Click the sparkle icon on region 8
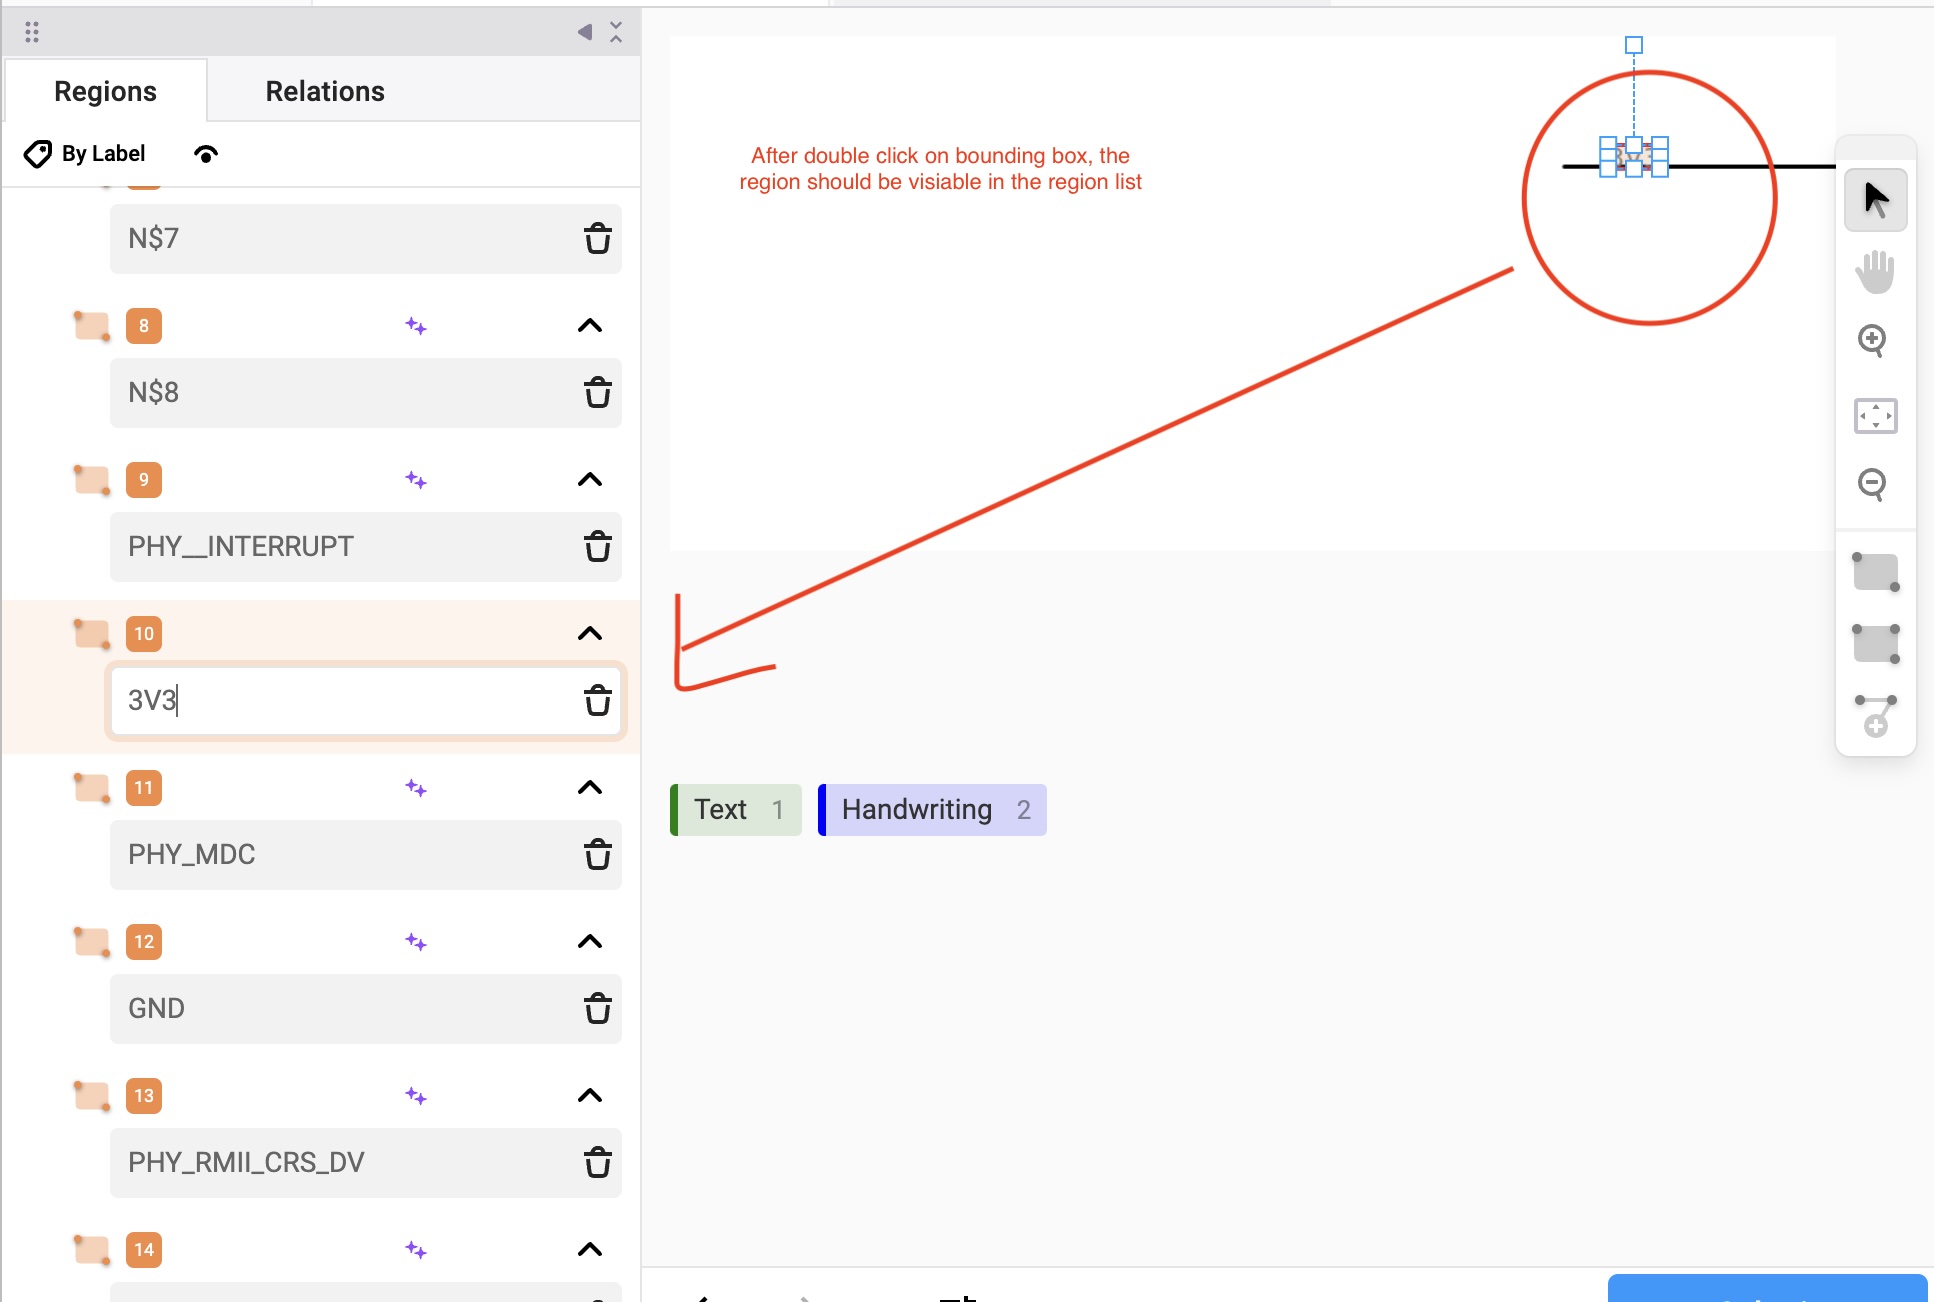The height and width of the screenshot is (1302, 1934). [417, 325]
